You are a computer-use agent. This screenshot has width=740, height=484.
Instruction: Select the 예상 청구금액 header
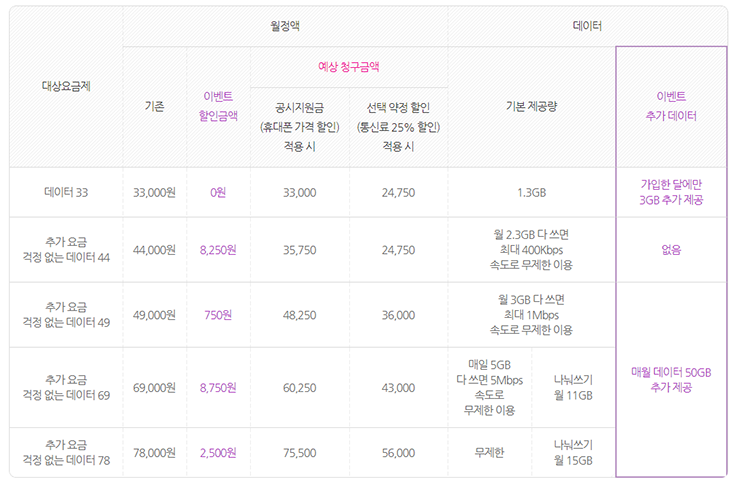click(348, 67)
